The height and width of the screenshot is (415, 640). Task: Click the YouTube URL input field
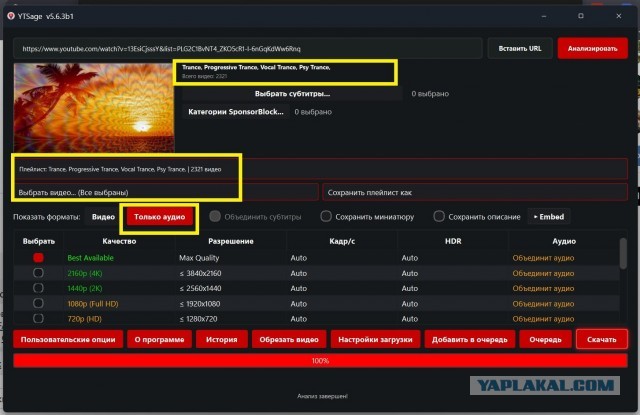[x=248, y=49]
